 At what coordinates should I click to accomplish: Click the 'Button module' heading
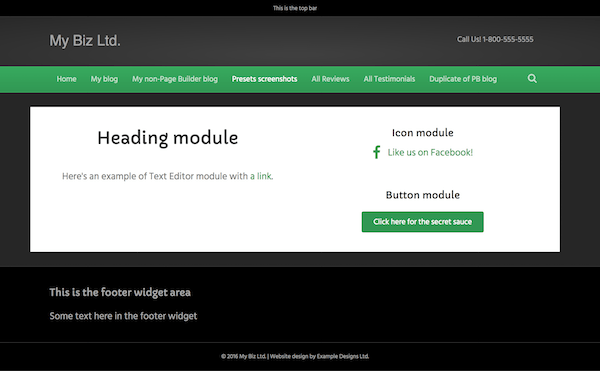(422, 195)
